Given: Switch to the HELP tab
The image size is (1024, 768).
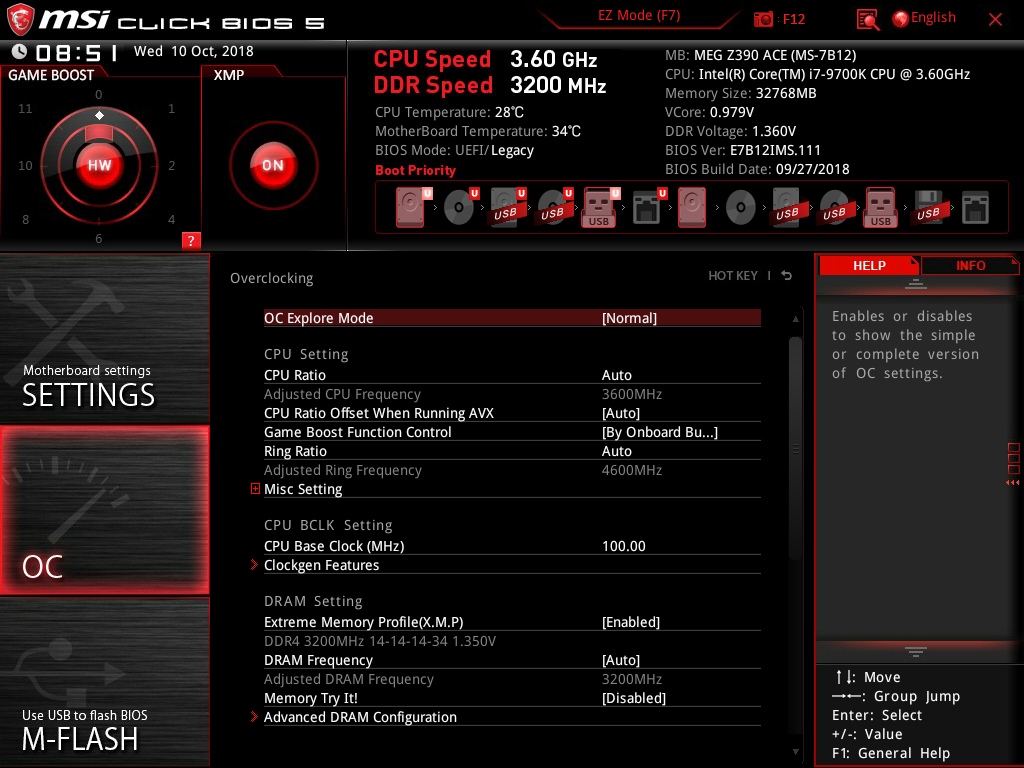Looking at the screenshot, I should (x=869, y=265).
